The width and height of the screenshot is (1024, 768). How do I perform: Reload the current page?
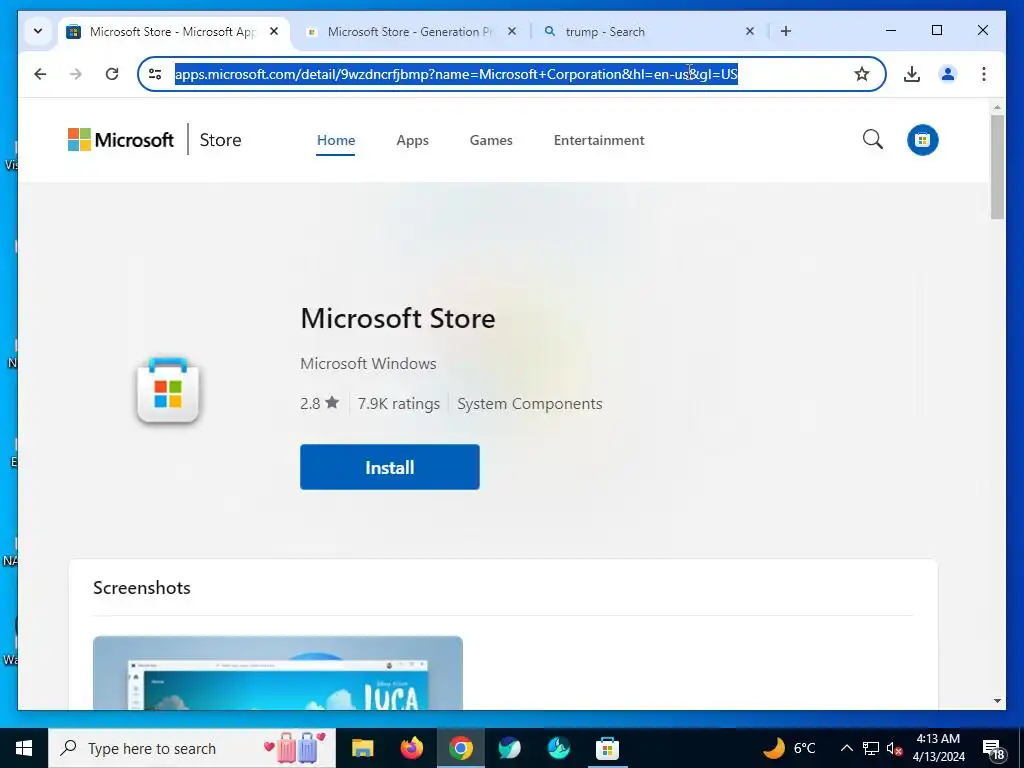coord(112,74)
